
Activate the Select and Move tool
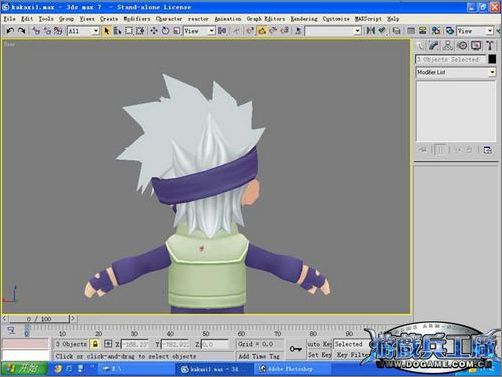[x=154, y=31]
